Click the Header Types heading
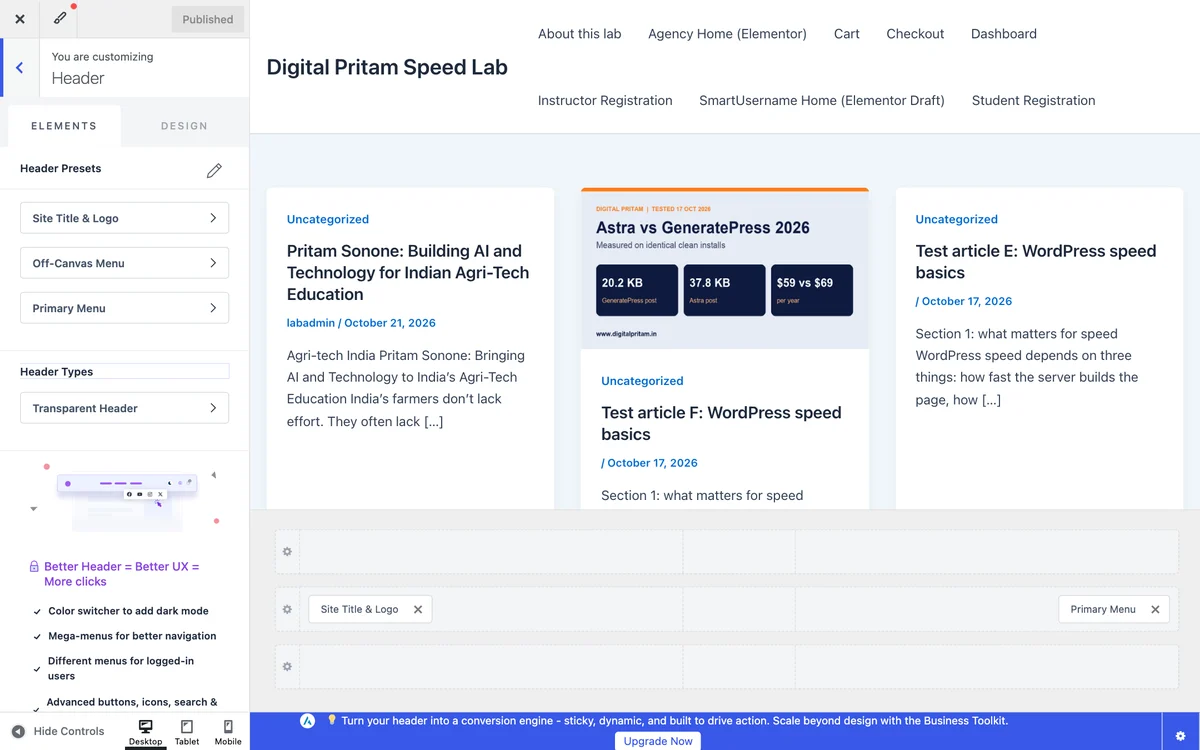Screen dimensions: 1200x750 point(57,372)
